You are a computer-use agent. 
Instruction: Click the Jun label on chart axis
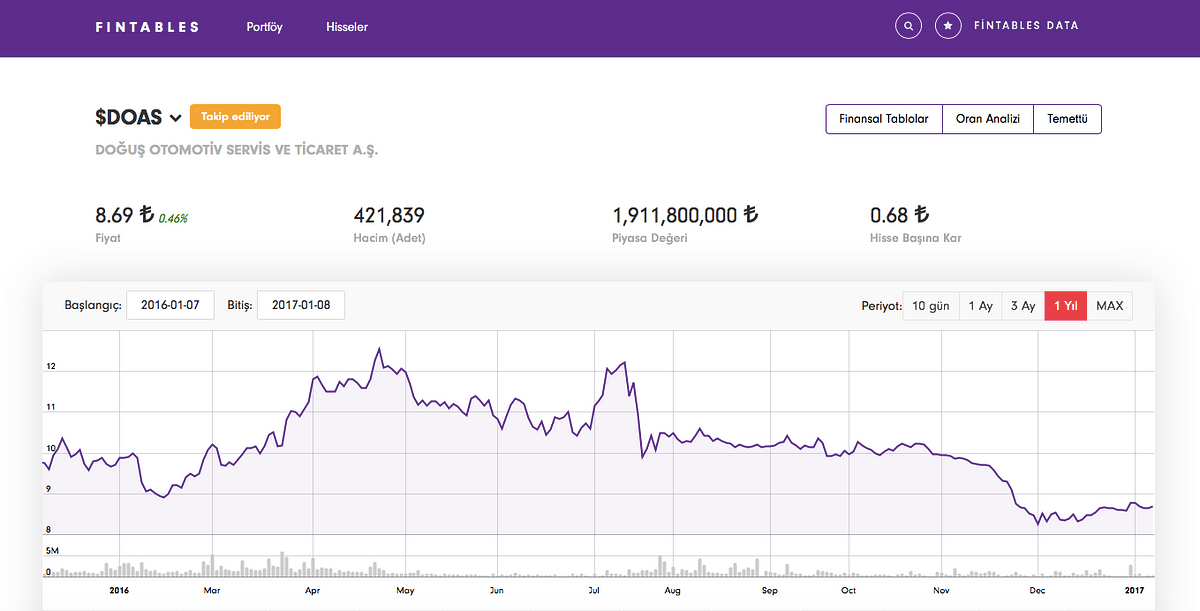point(497,591)
